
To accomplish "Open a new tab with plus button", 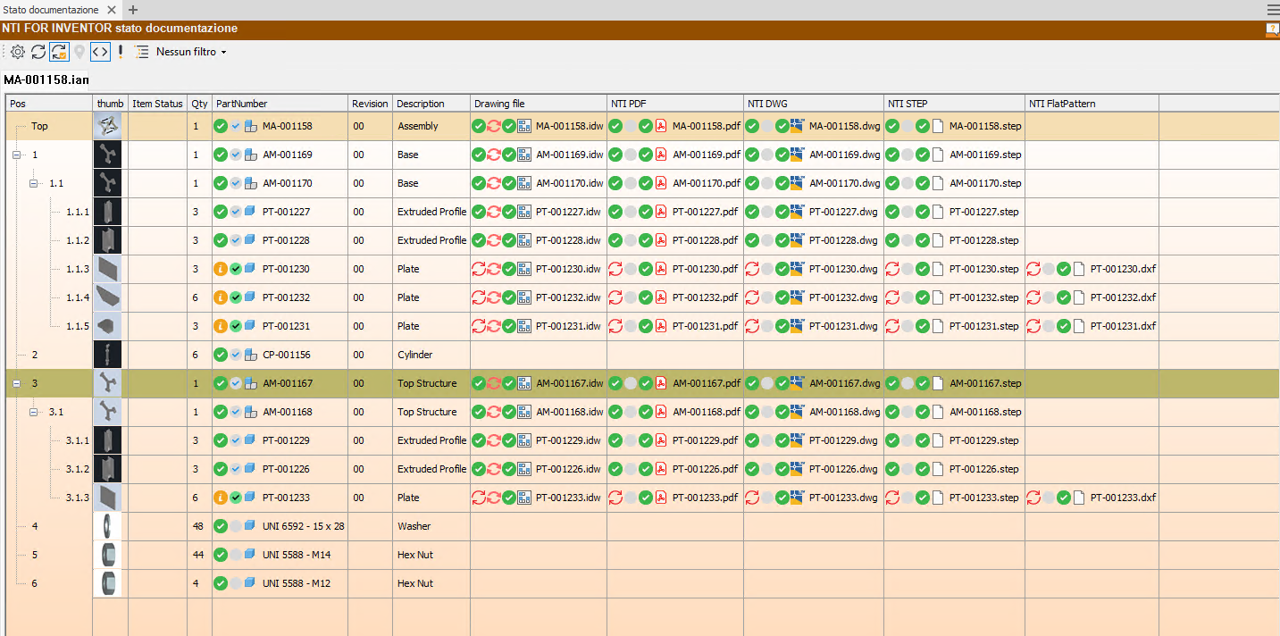I will (133, 10).
